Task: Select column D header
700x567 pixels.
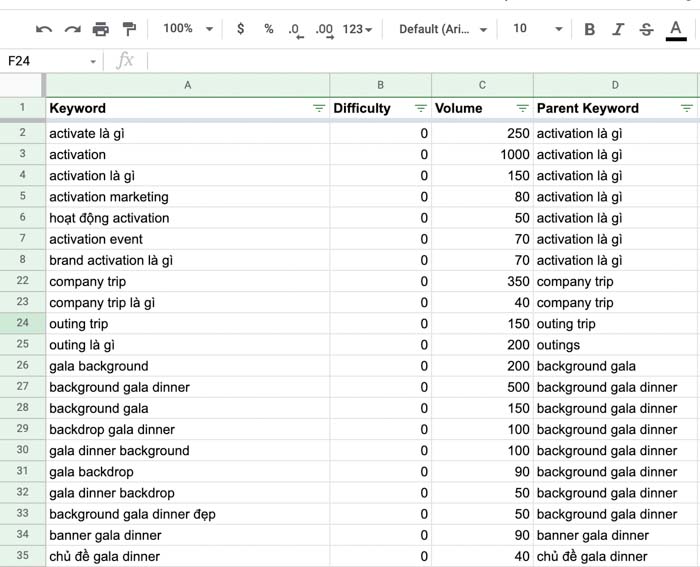Action: click(615, 85)
